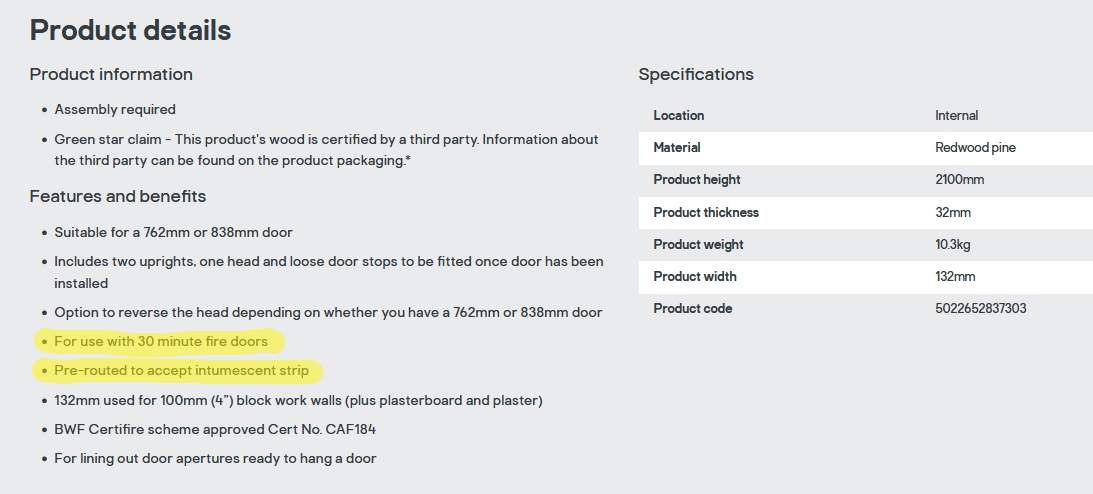This screenshot has height=494, width=1093.
Task: Select the Specifications heading
Action: click(696, 74)
